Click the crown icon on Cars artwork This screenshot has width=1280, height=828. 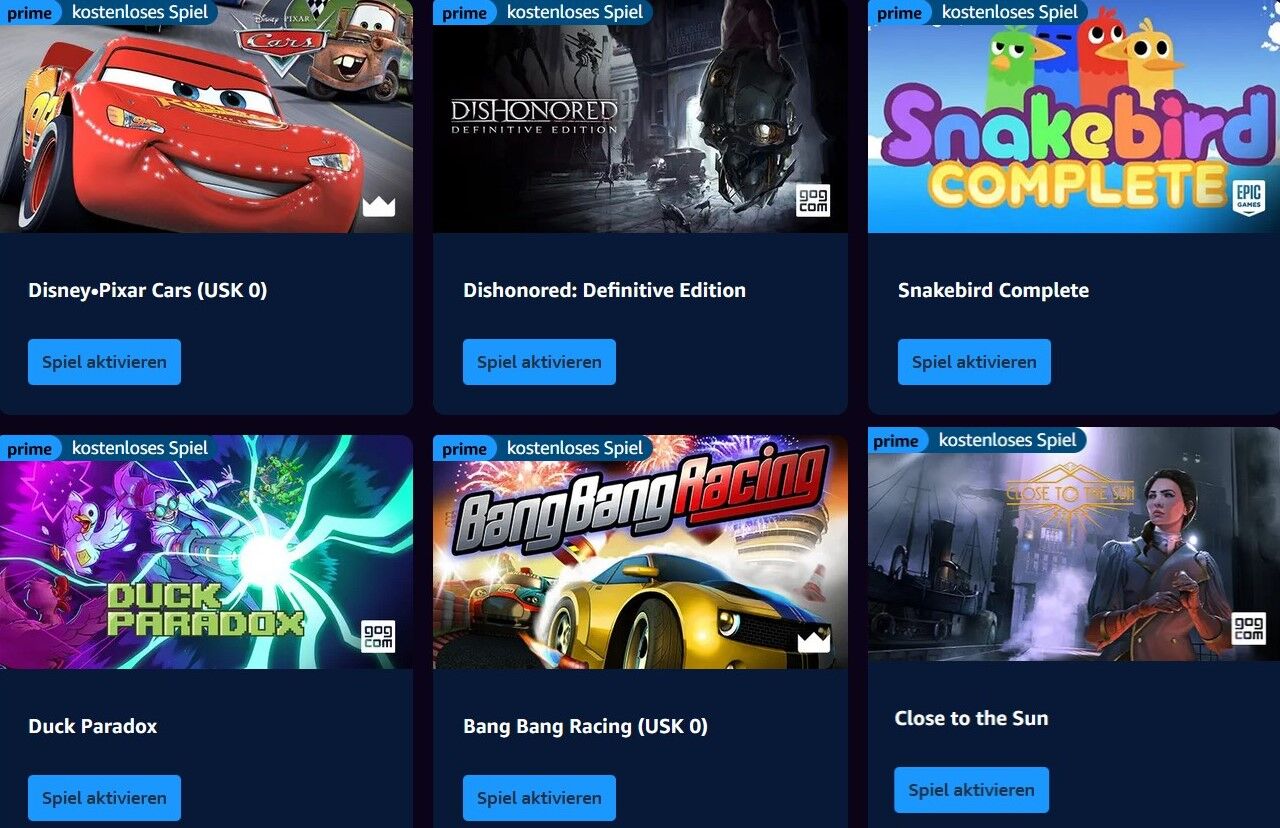coord(379,206)
